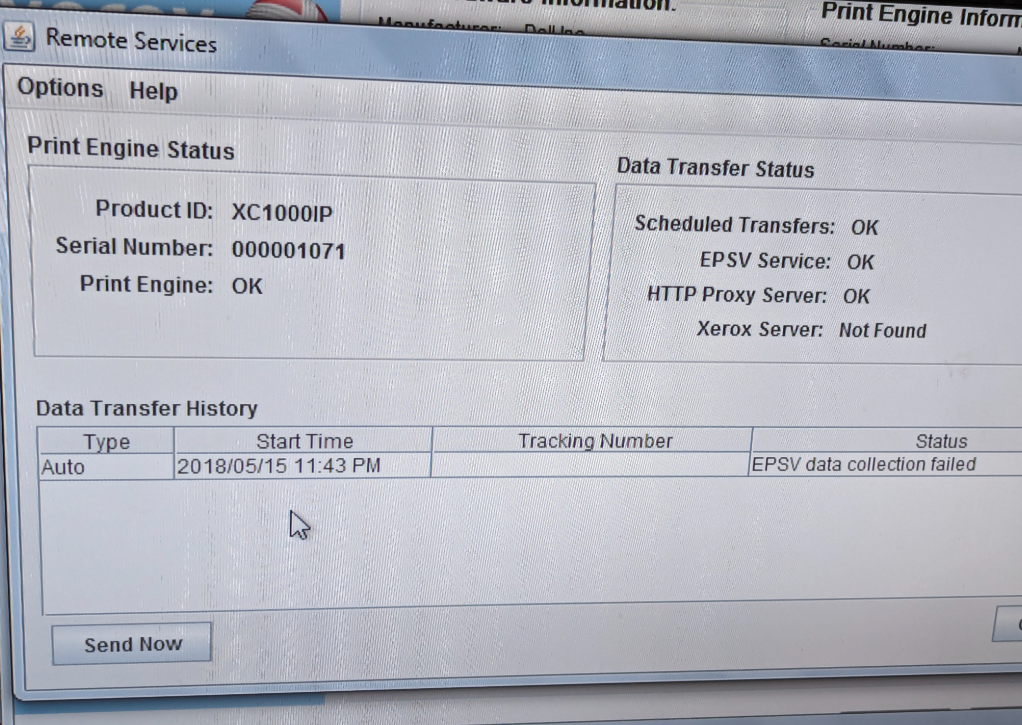Click Print Engine Information heading in background window
Viewport: 1022px width, 725px height.
tap(920, 14)
